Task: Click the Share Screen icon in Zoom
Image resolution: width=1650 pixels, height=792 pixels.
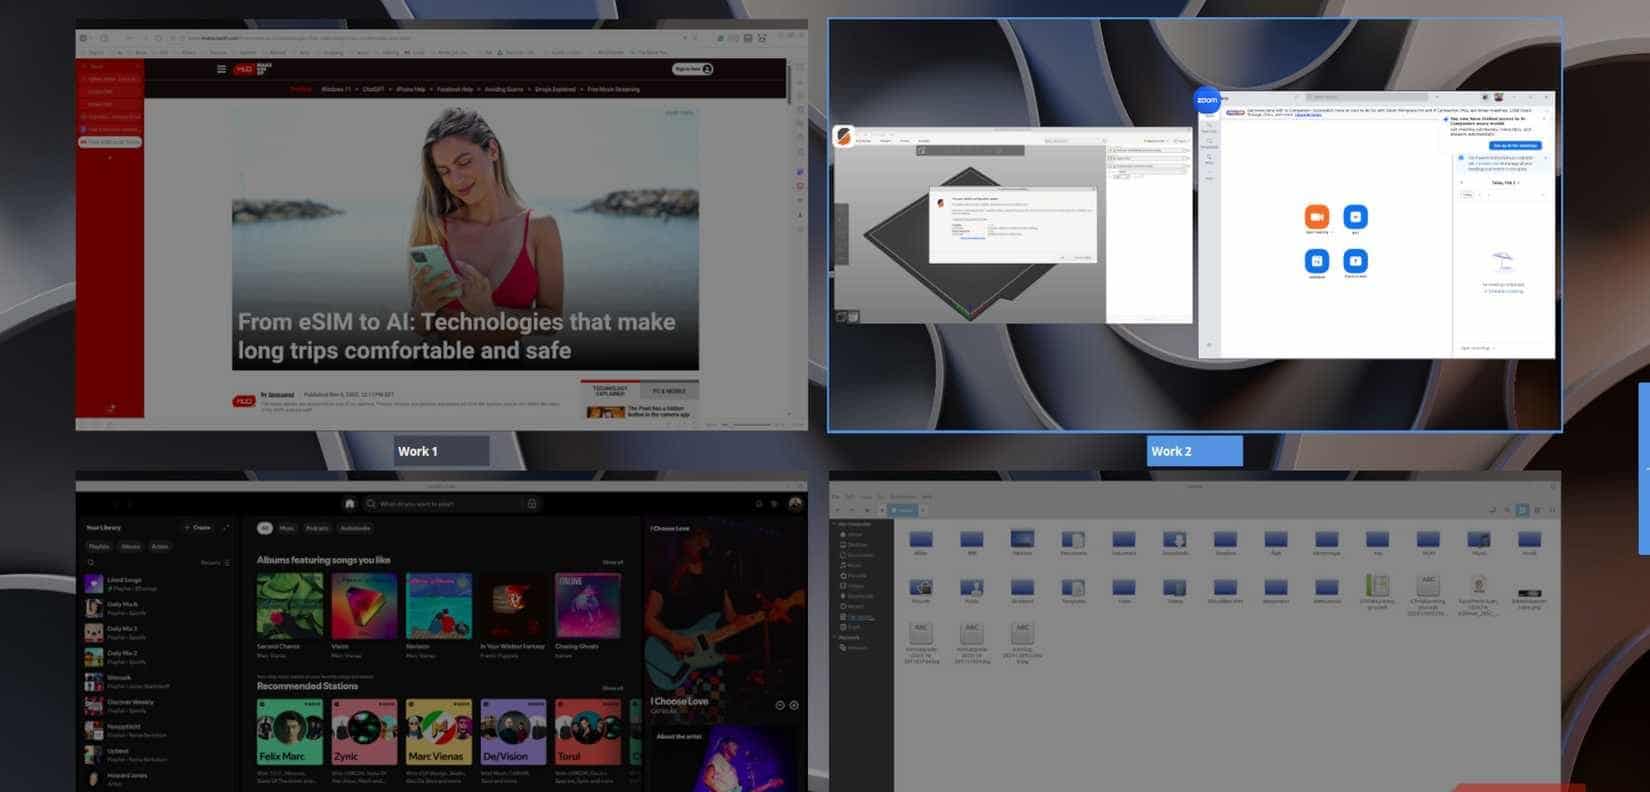Action: click(1355, 261)
